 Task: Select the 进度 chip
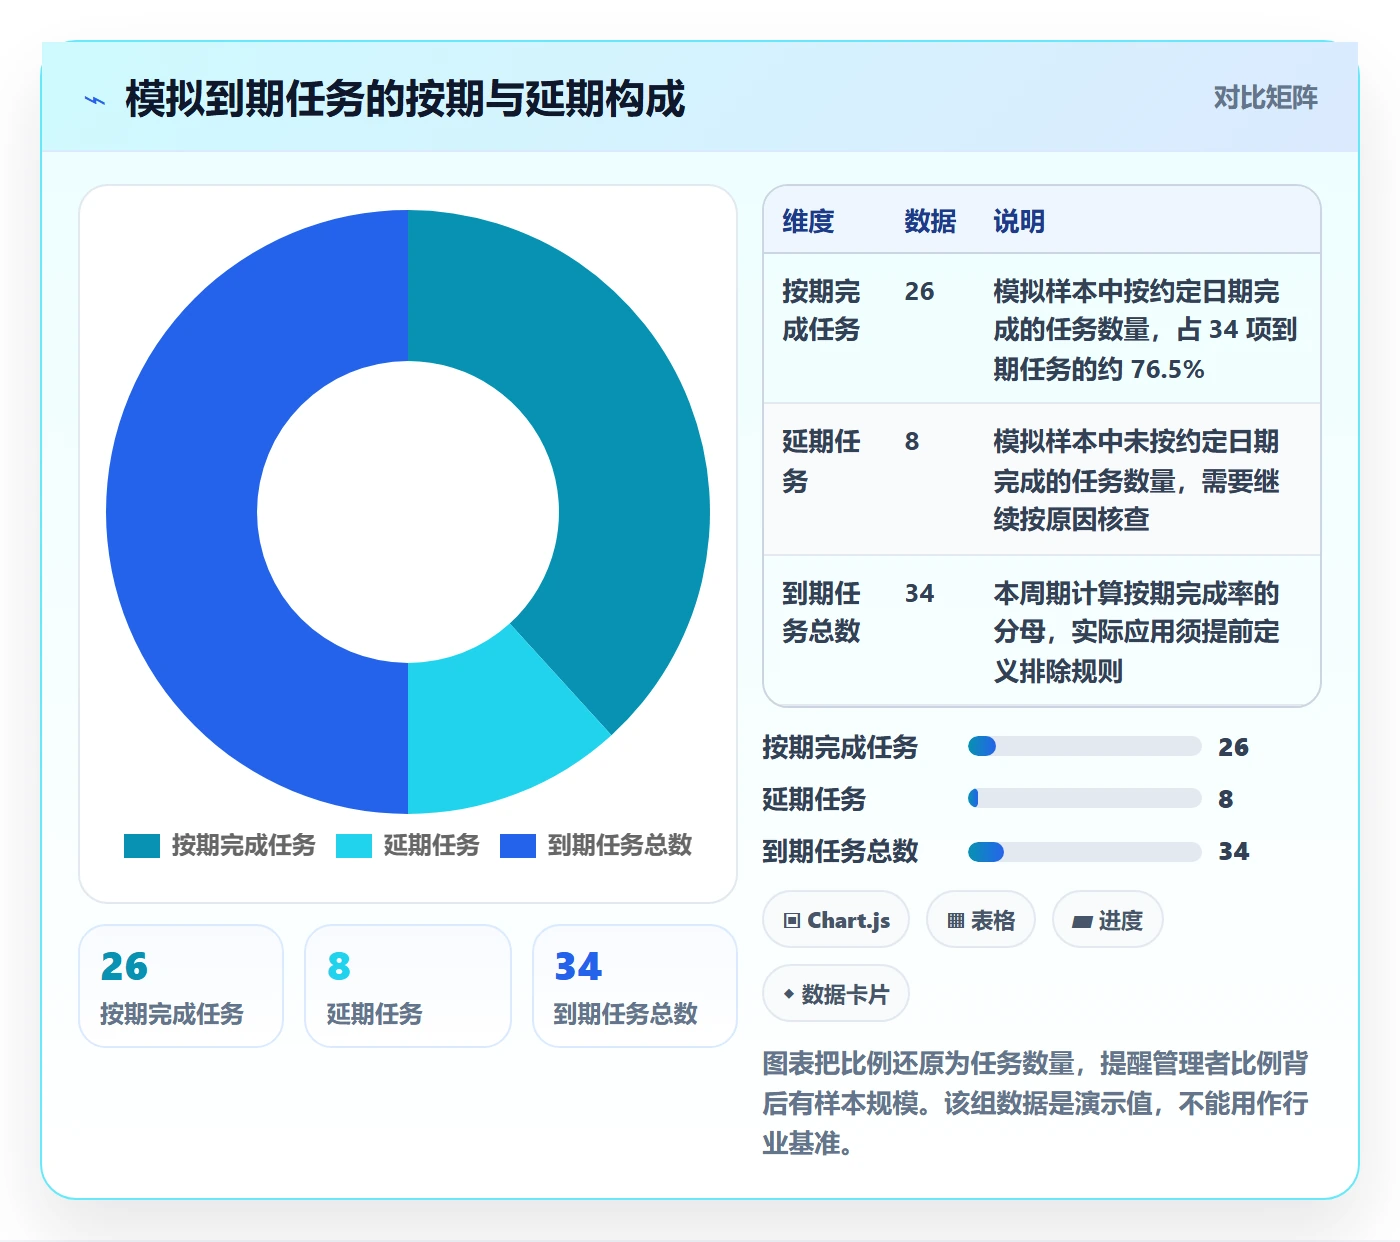(1107, 920)
